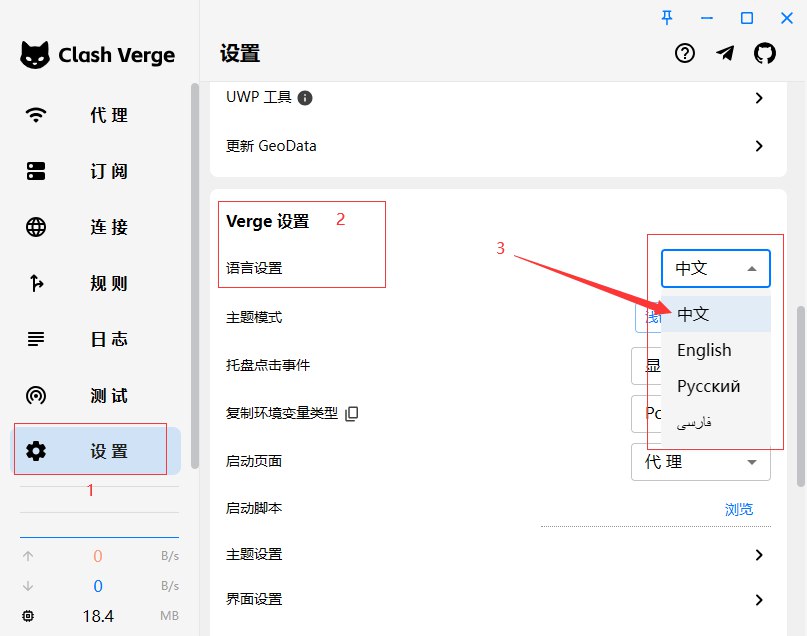Choose Русский in the language list
The width and height of the screenshot is (807, 636).
click(708, 386)
